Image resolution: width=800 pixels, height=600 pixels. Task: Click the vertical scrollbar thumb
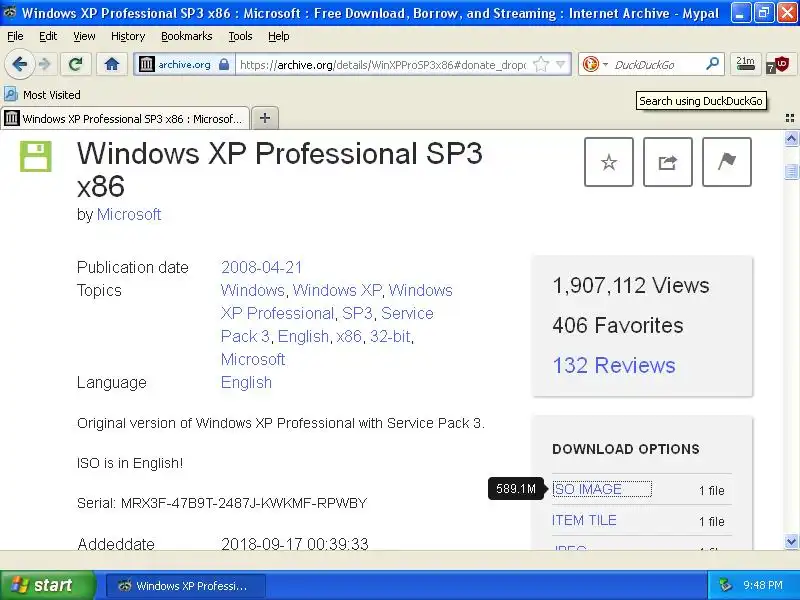[791, 171]
